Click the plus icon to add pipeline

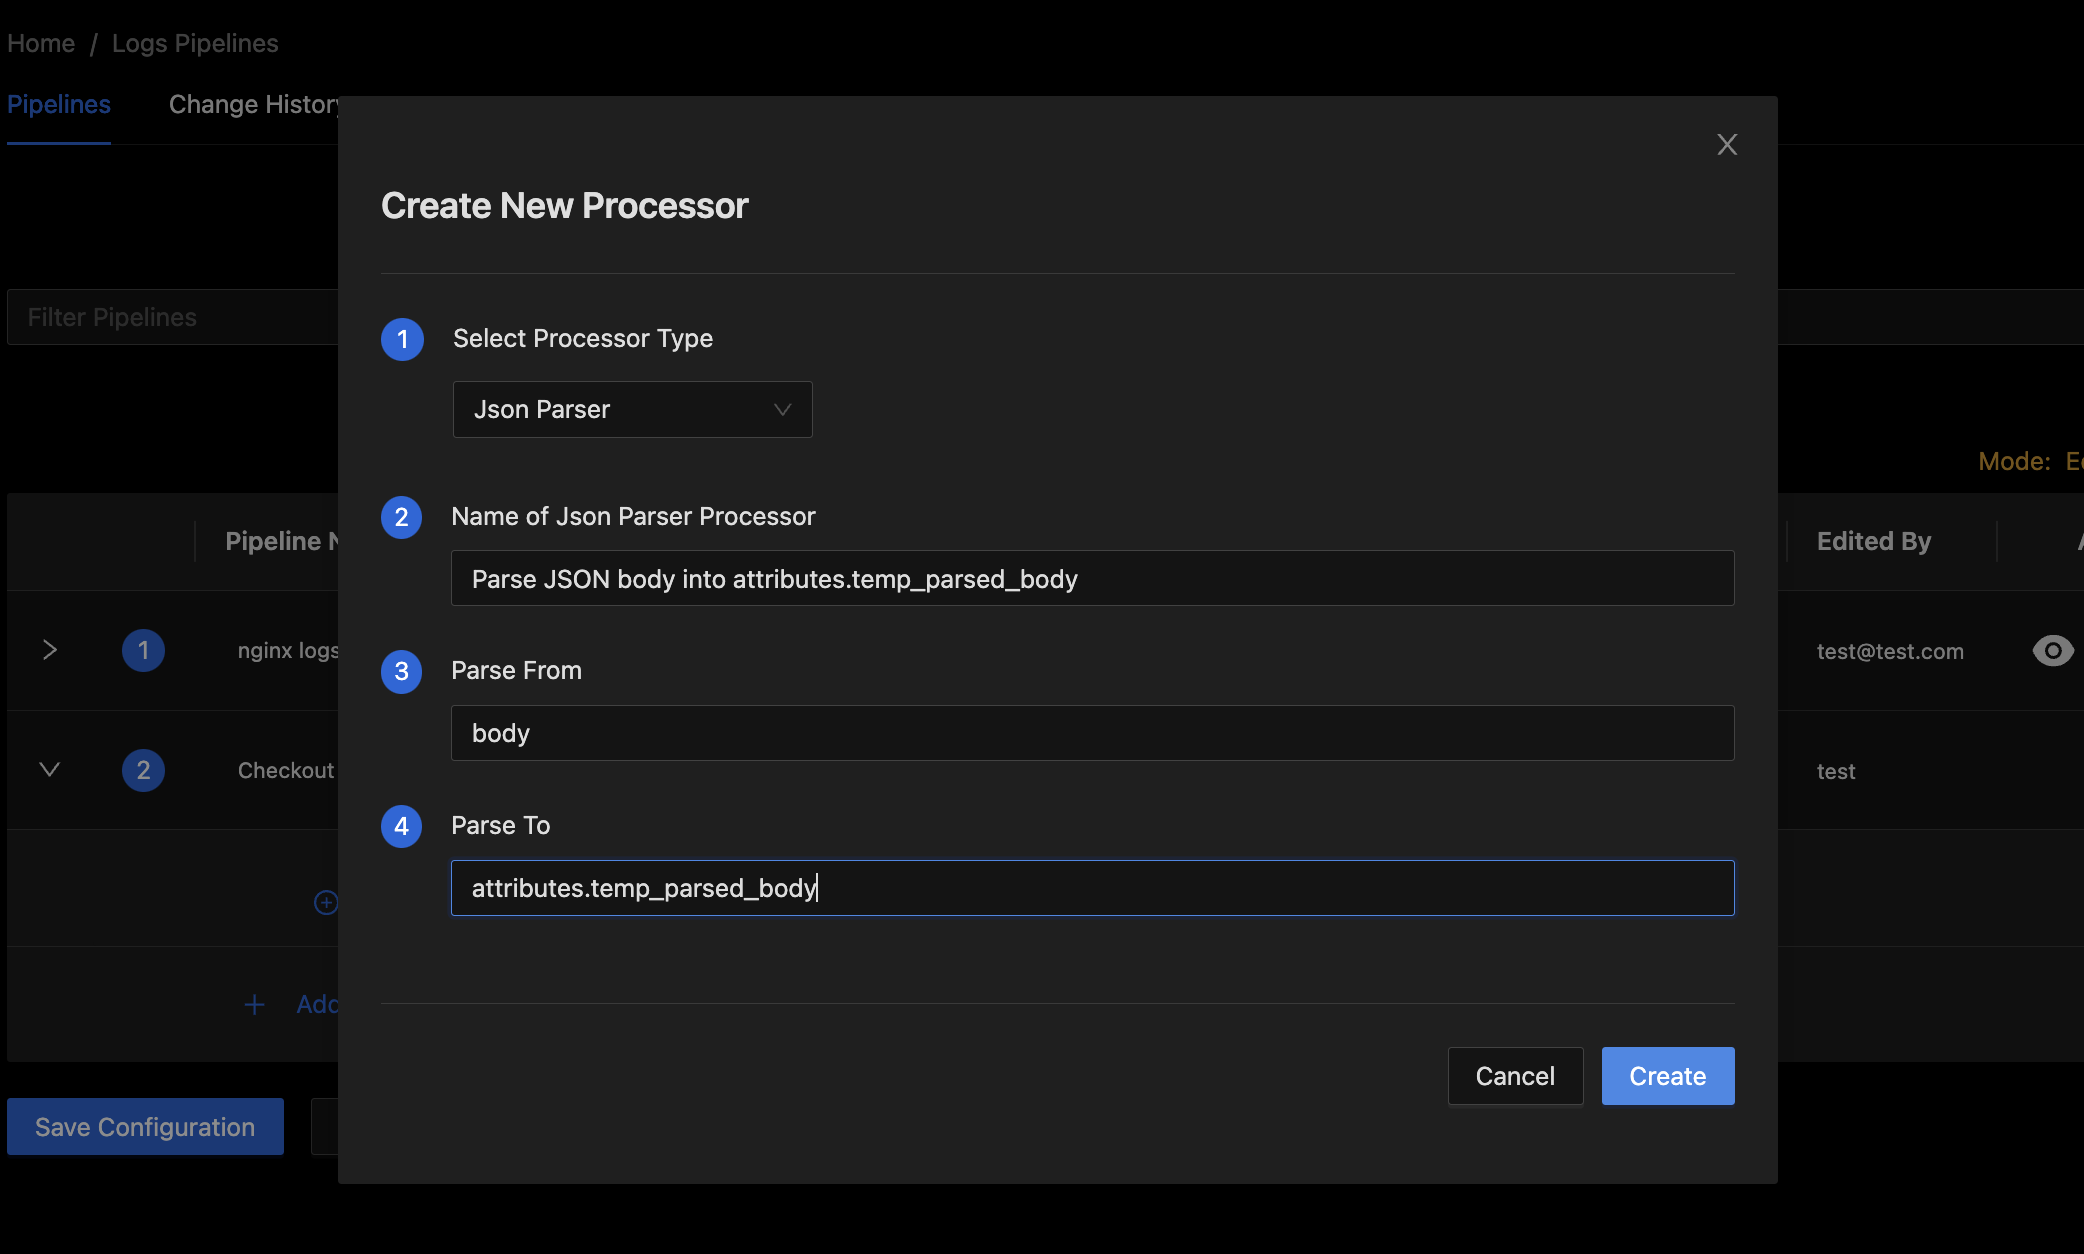(x=255, y=1004)
